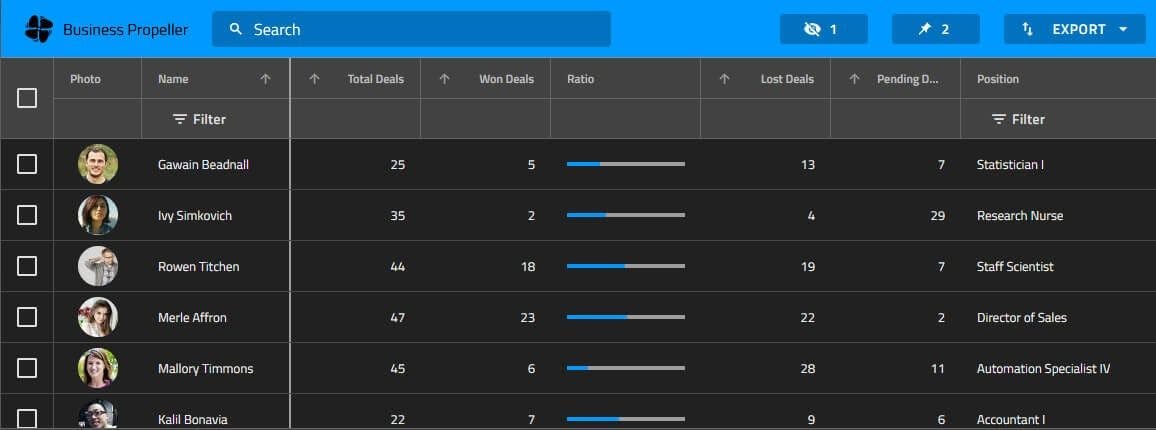This screenshot has width=1156, height=430.
Task: Click the Pending Deals sort arrow
Action: (854, 79)
